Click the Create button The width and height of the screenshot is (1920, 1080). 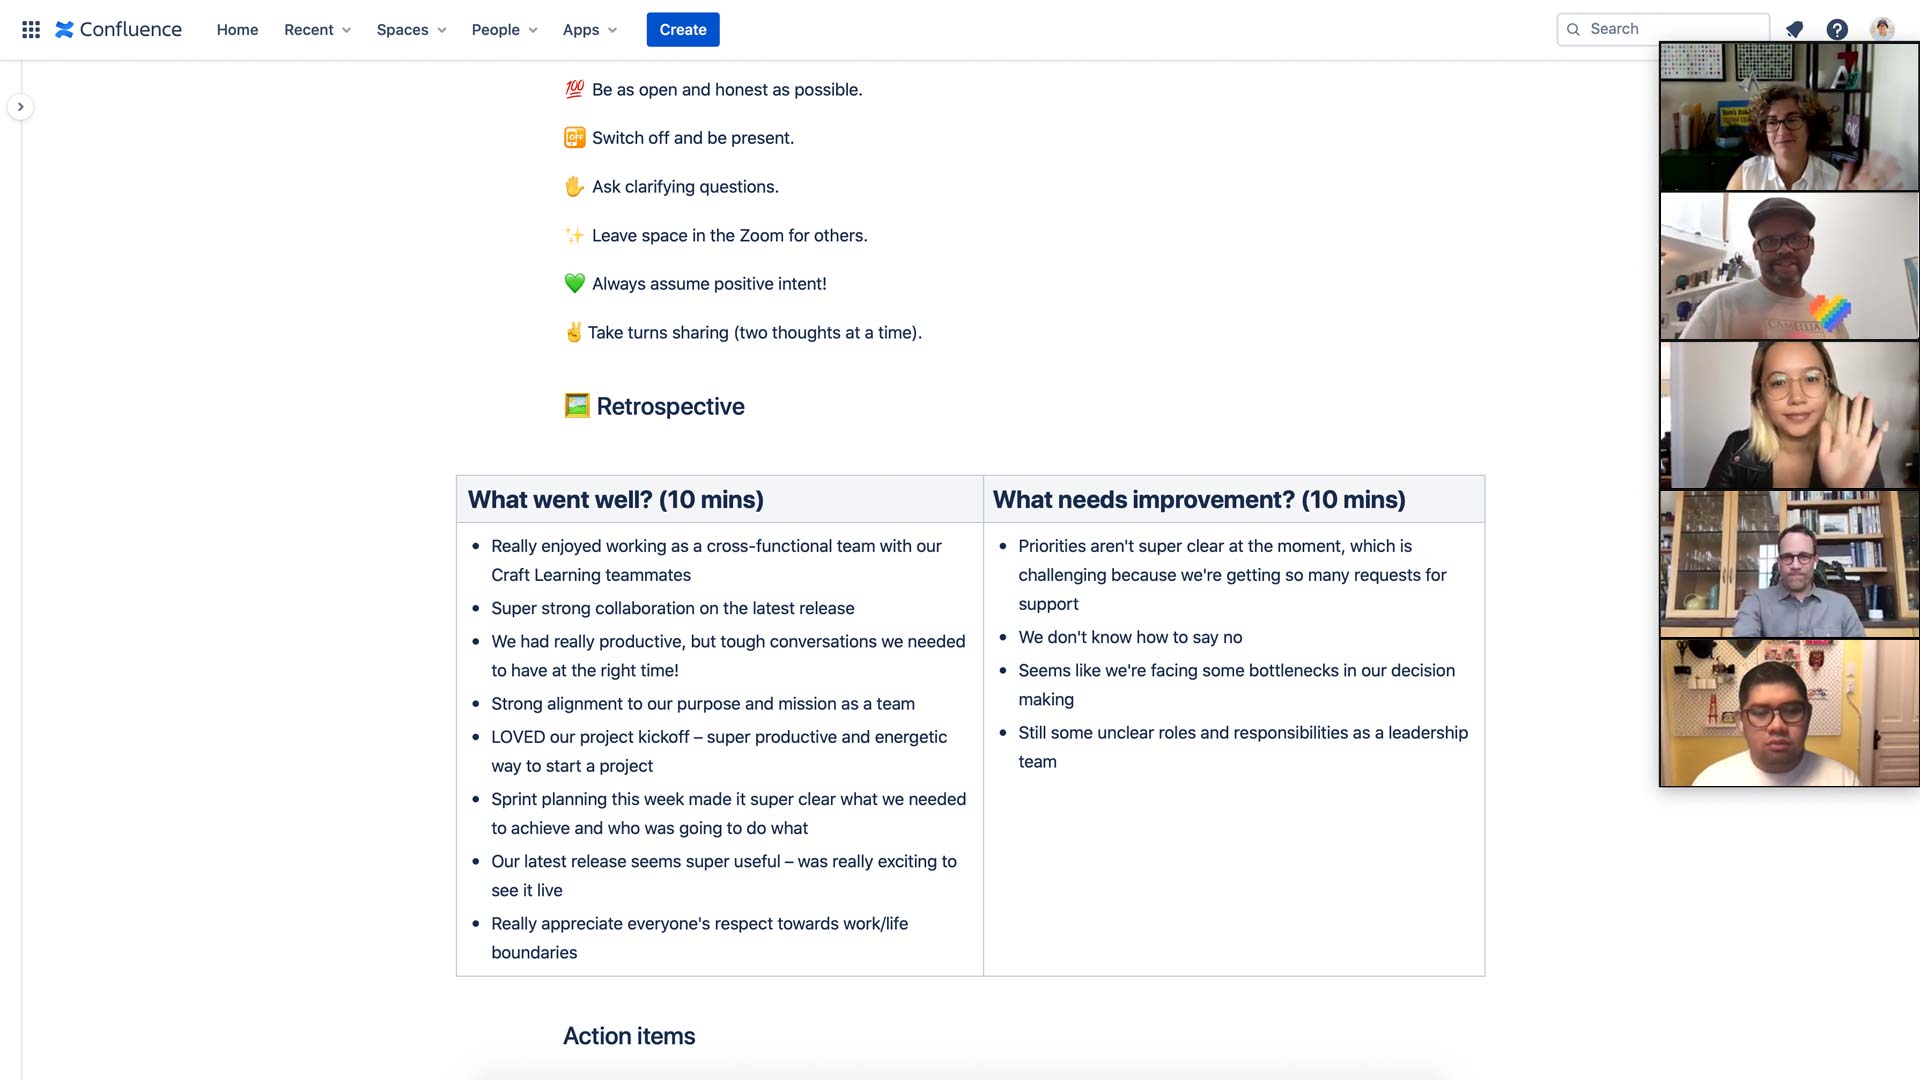(682, 29)
